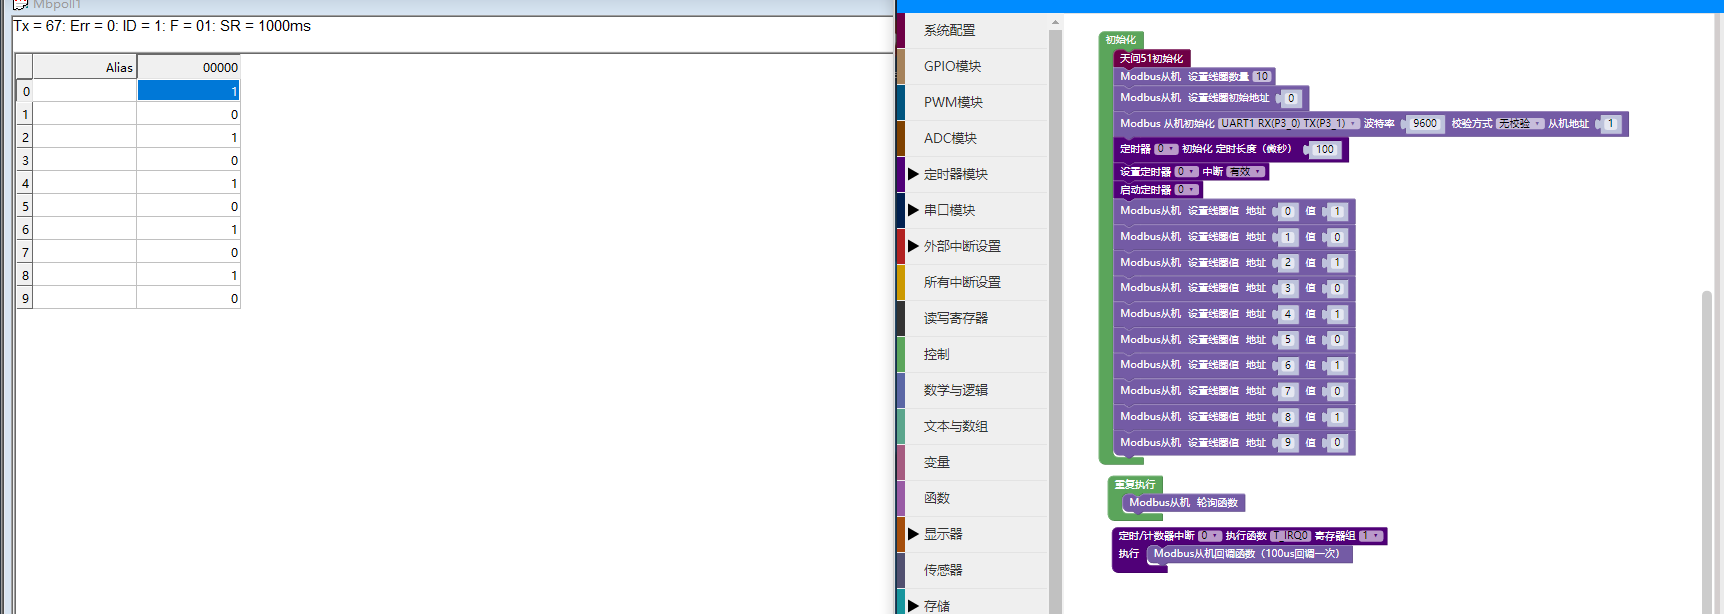Select the 天问51初始化 block

(1151, 59)
